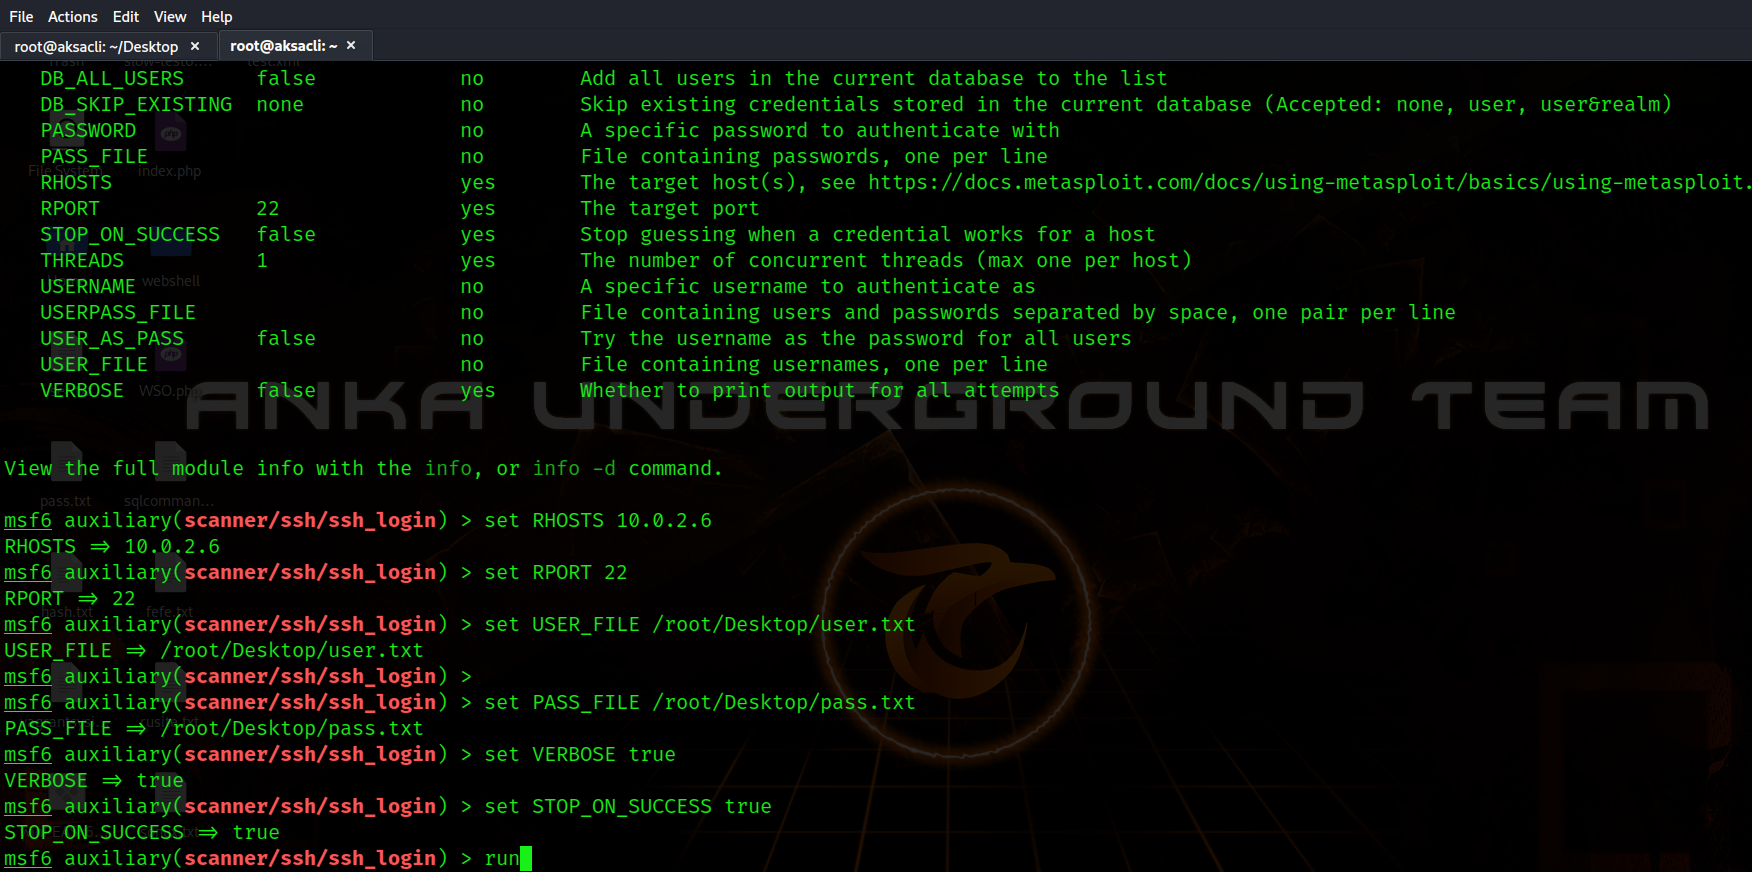Click PASS_FILE in the options table
Image resolution: width=1752 pixels, height=872 pixels.
coord(94,156)
